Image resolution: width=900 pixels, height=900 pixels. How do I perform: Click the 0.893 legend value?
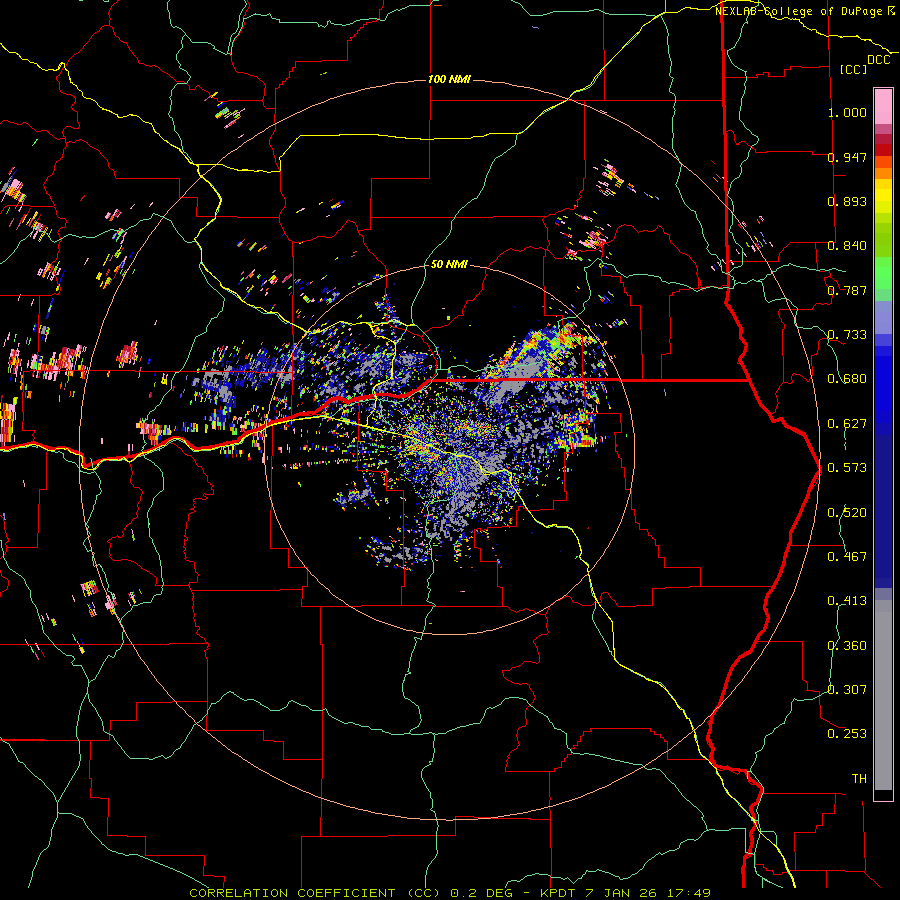click(847, 201)
